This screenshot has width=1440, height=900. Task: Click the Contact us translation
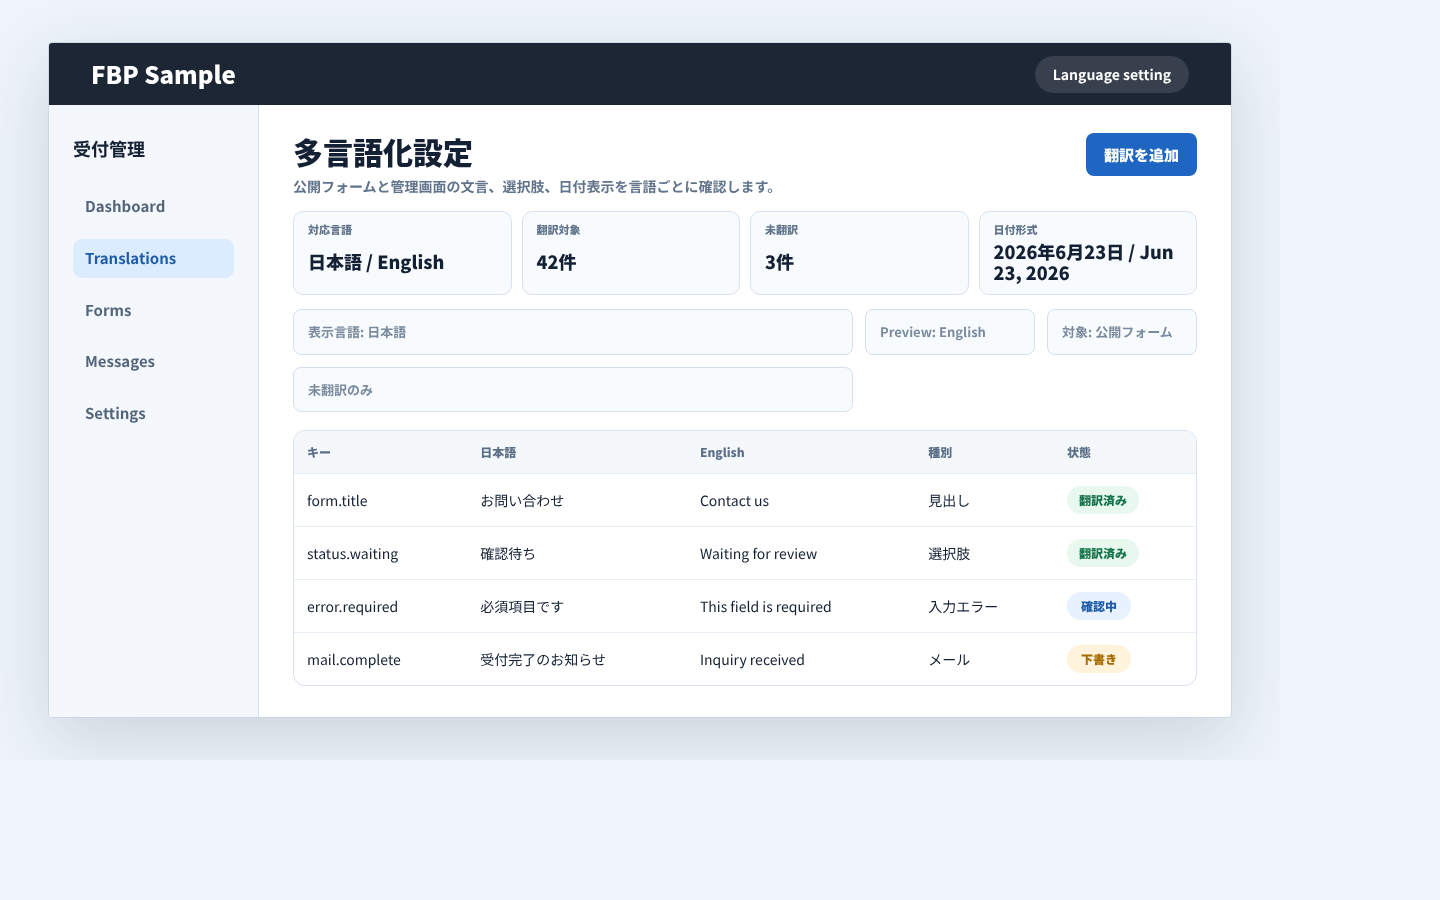pyautogui.click(x=734, y=501)
